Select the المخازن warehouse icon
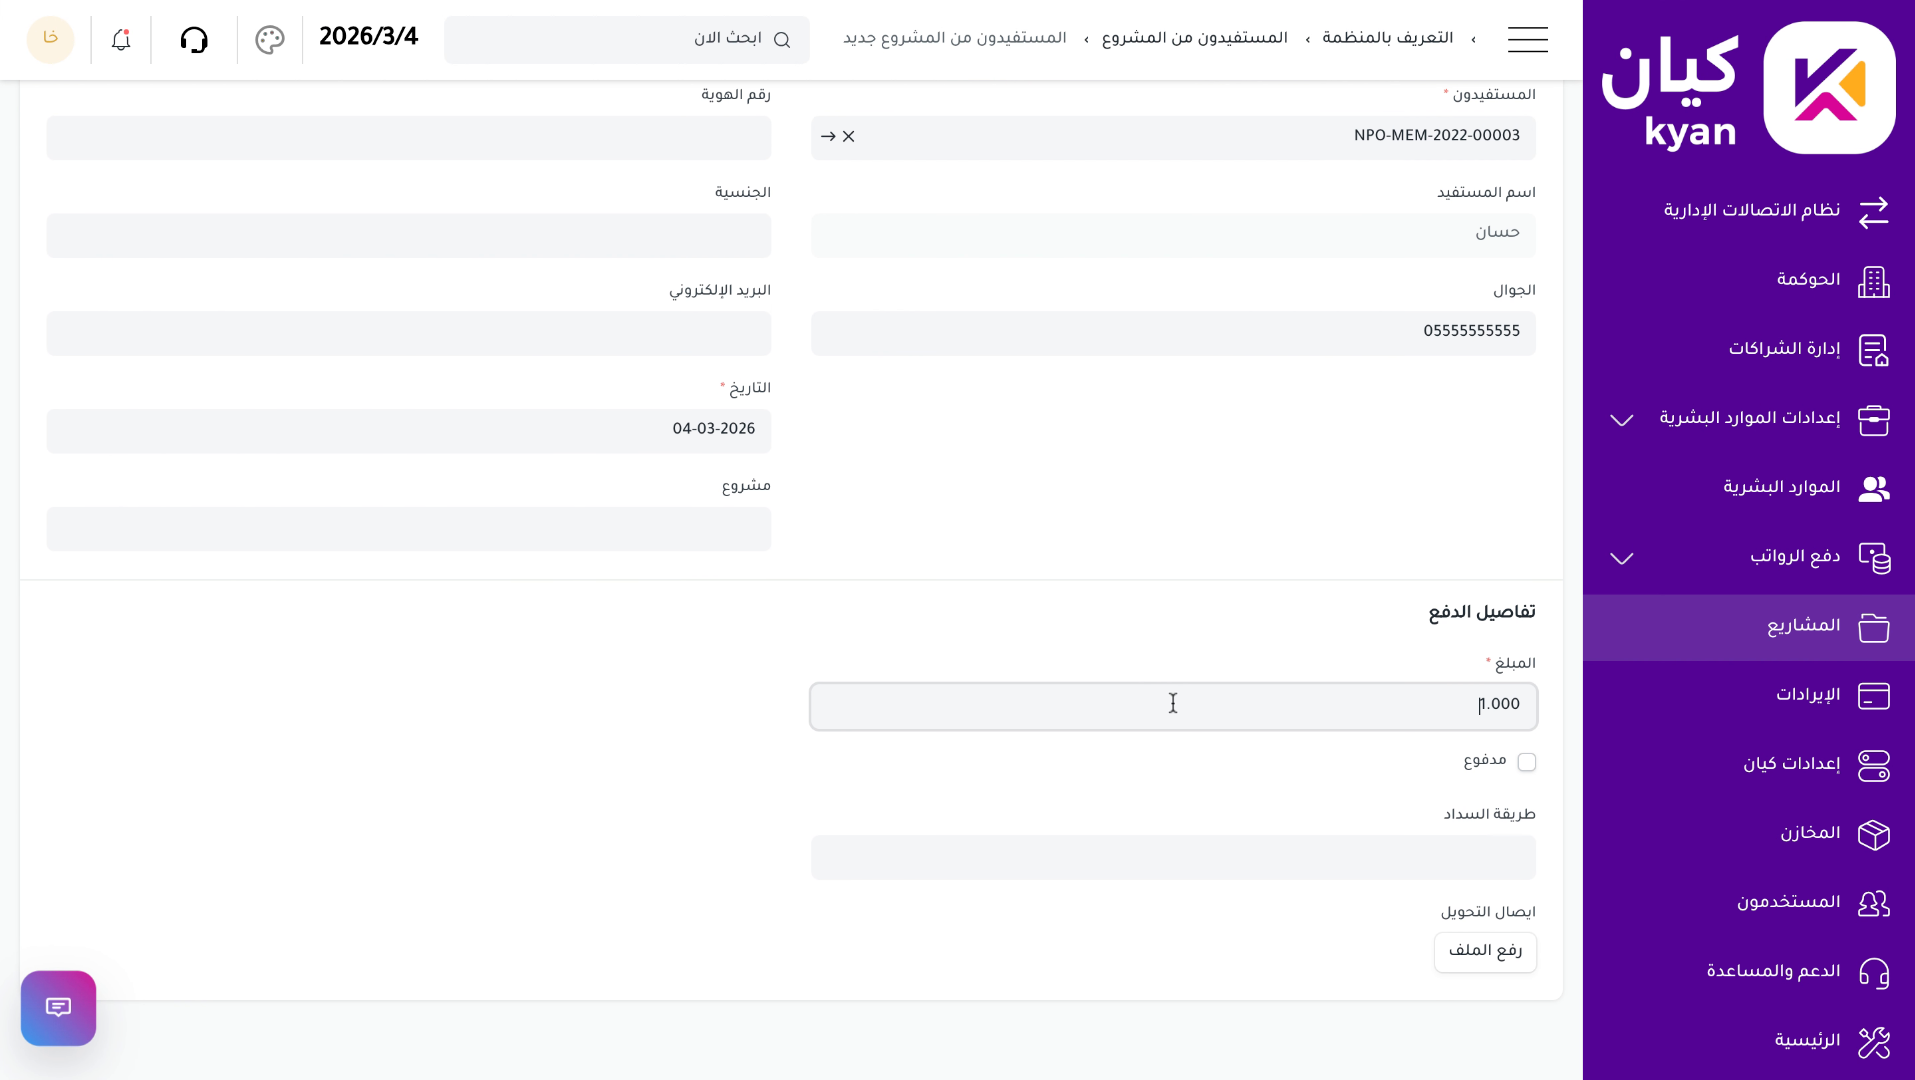This screenshot has width=1915, height=1080. [x=1874, y=834]
